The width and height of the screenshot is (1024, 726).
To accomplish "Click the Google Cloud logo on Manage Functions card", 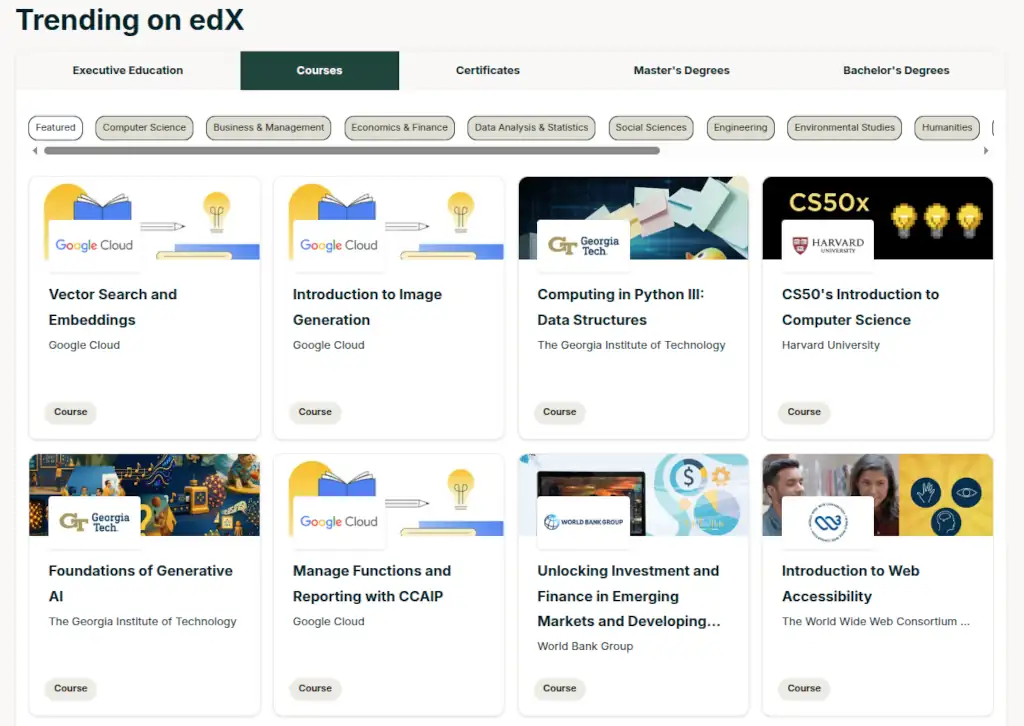I will pos(337,520).
